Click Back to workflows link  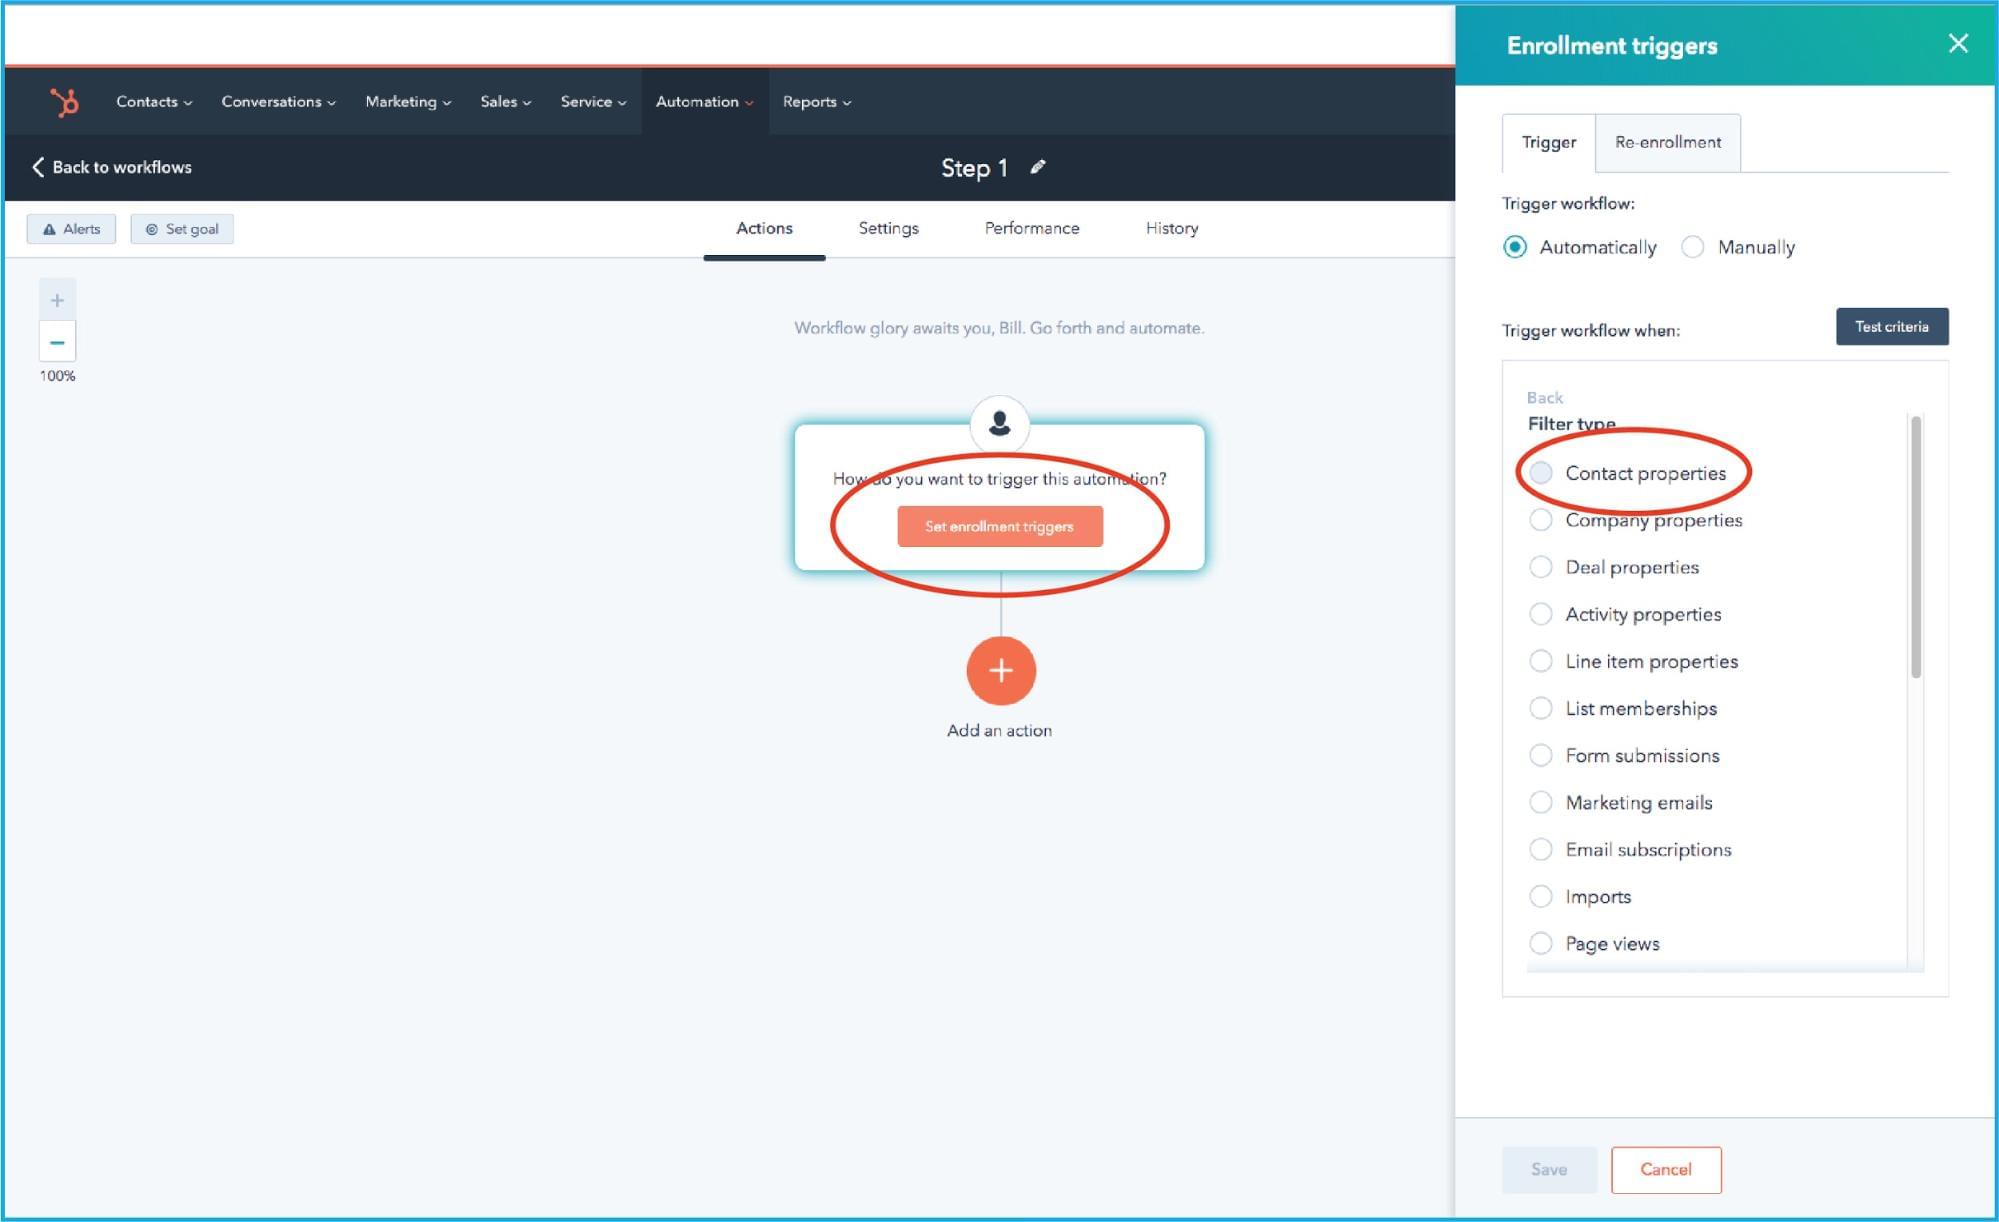[x=122, y=167]
